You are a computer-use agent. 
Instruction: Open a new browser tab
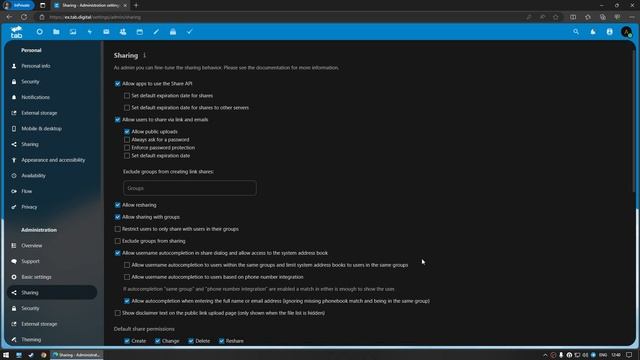click(x=136, y=5)
